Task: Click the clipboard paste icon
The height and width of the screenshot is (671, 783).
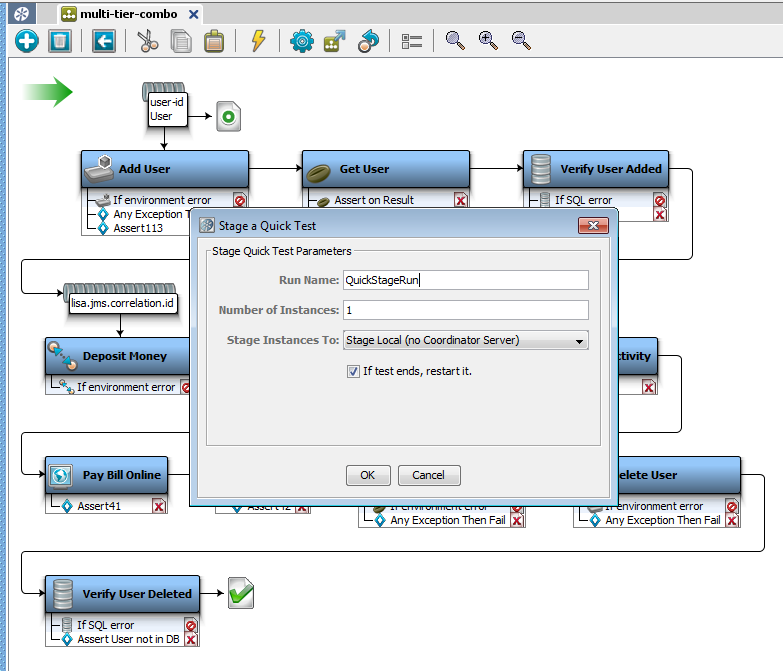Action: pyautogui.click(x=213, y=41)
